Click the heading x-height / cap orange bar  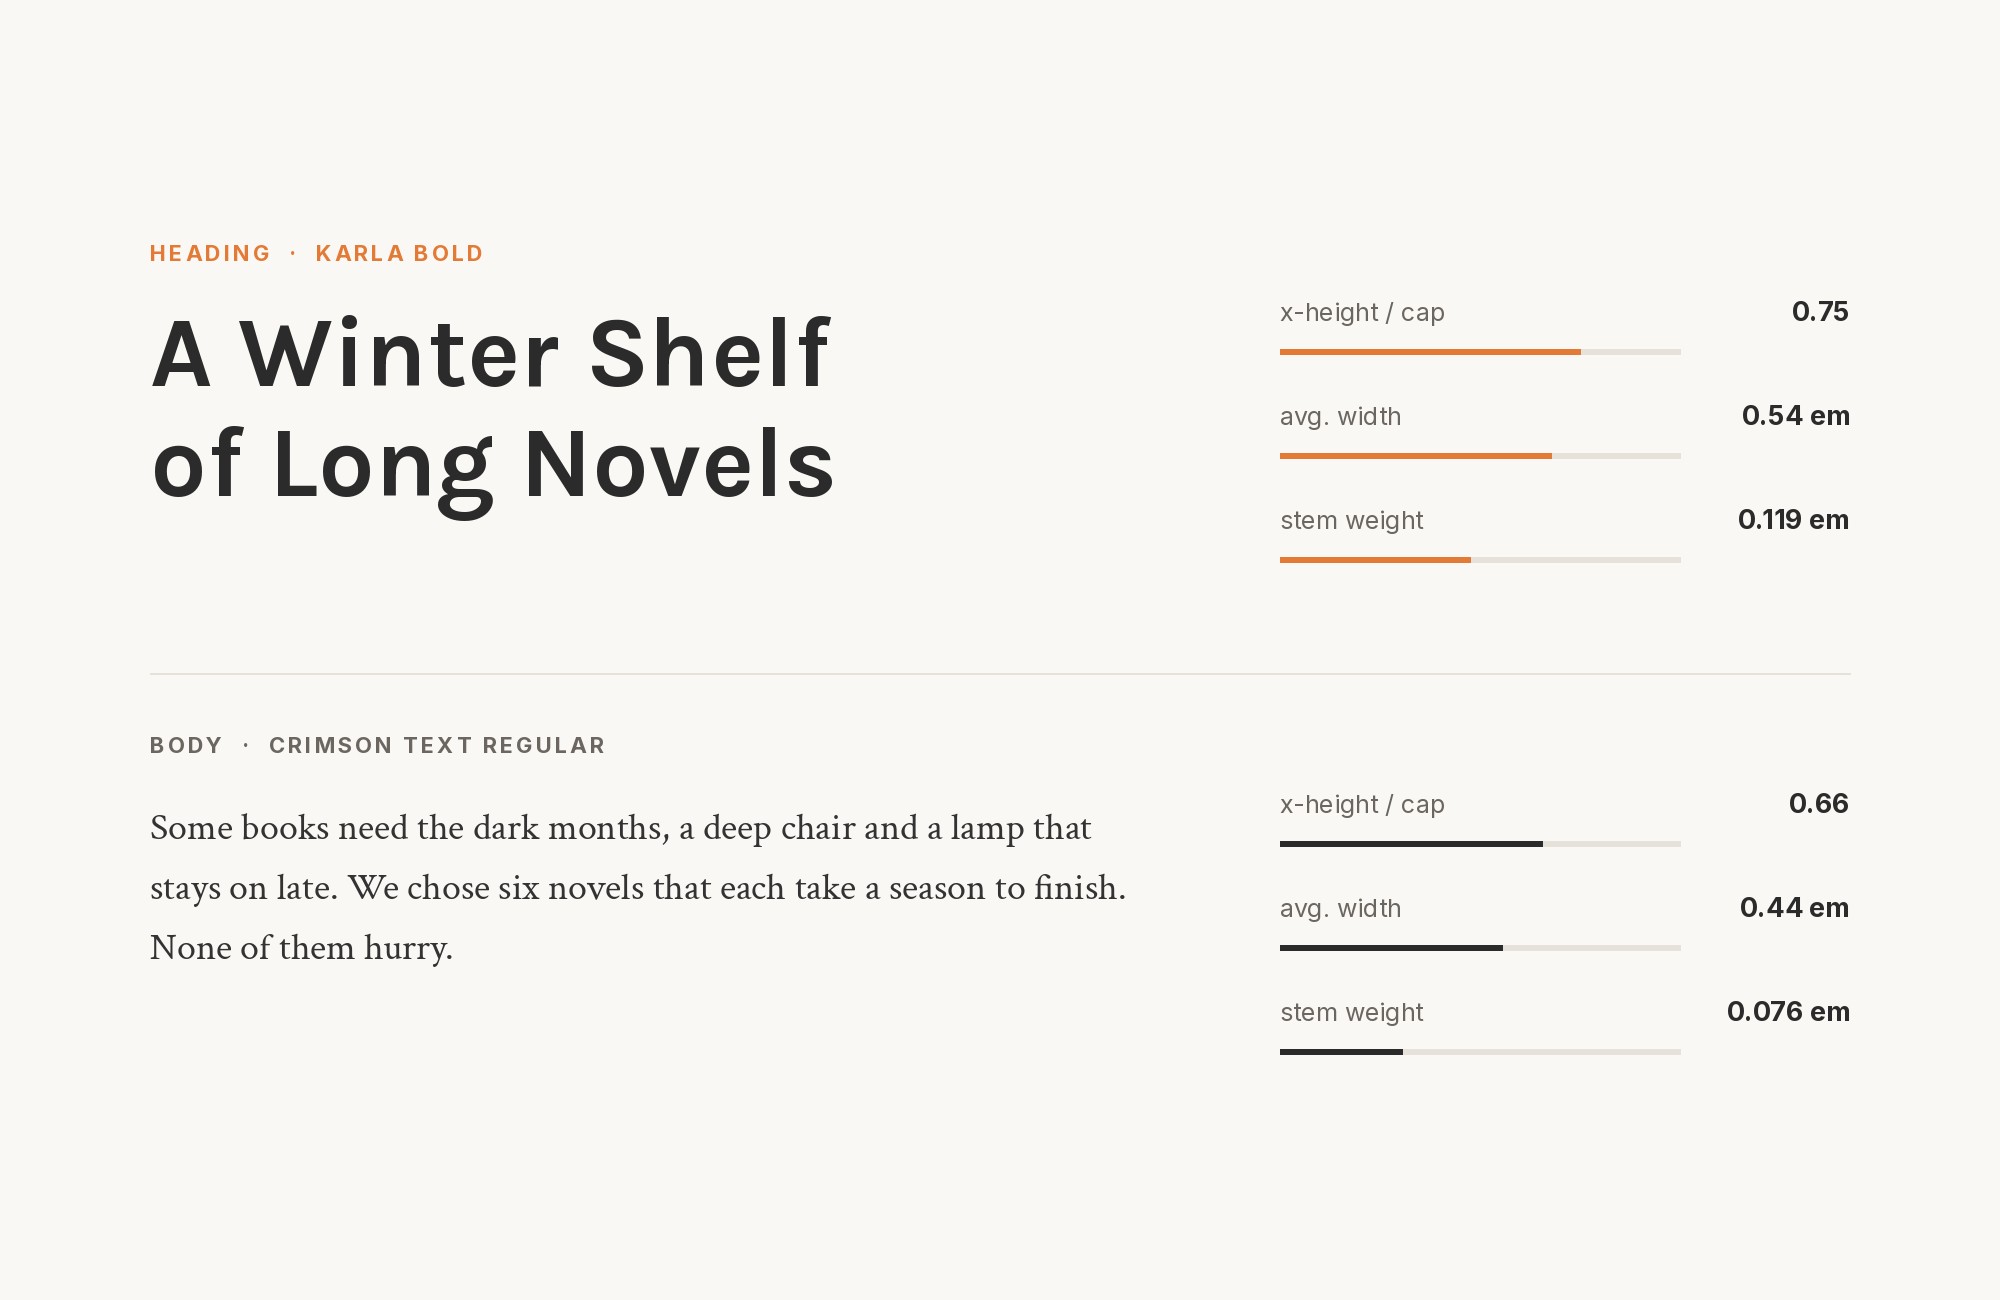pyautogui.click(x=1430, y=352)
